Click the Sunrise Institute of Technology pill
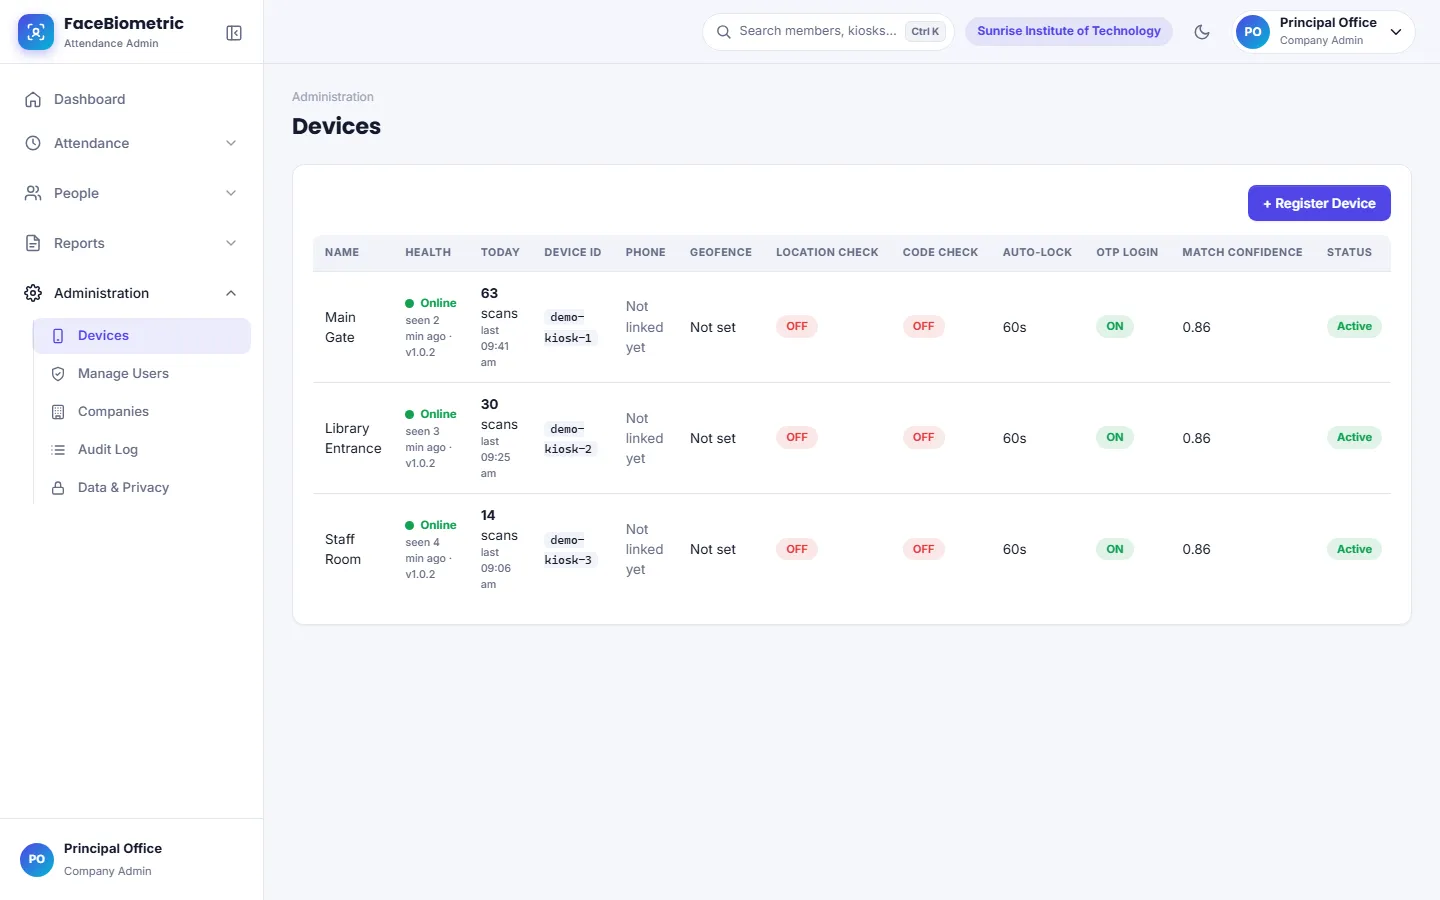Viewport: 1440px width, 900px height. click(1069, 31)
